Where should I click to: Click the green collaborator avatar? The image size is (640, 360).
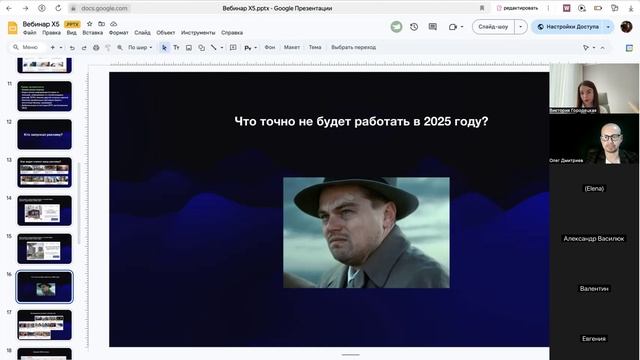pyautogui.click(x=396, y=27)
